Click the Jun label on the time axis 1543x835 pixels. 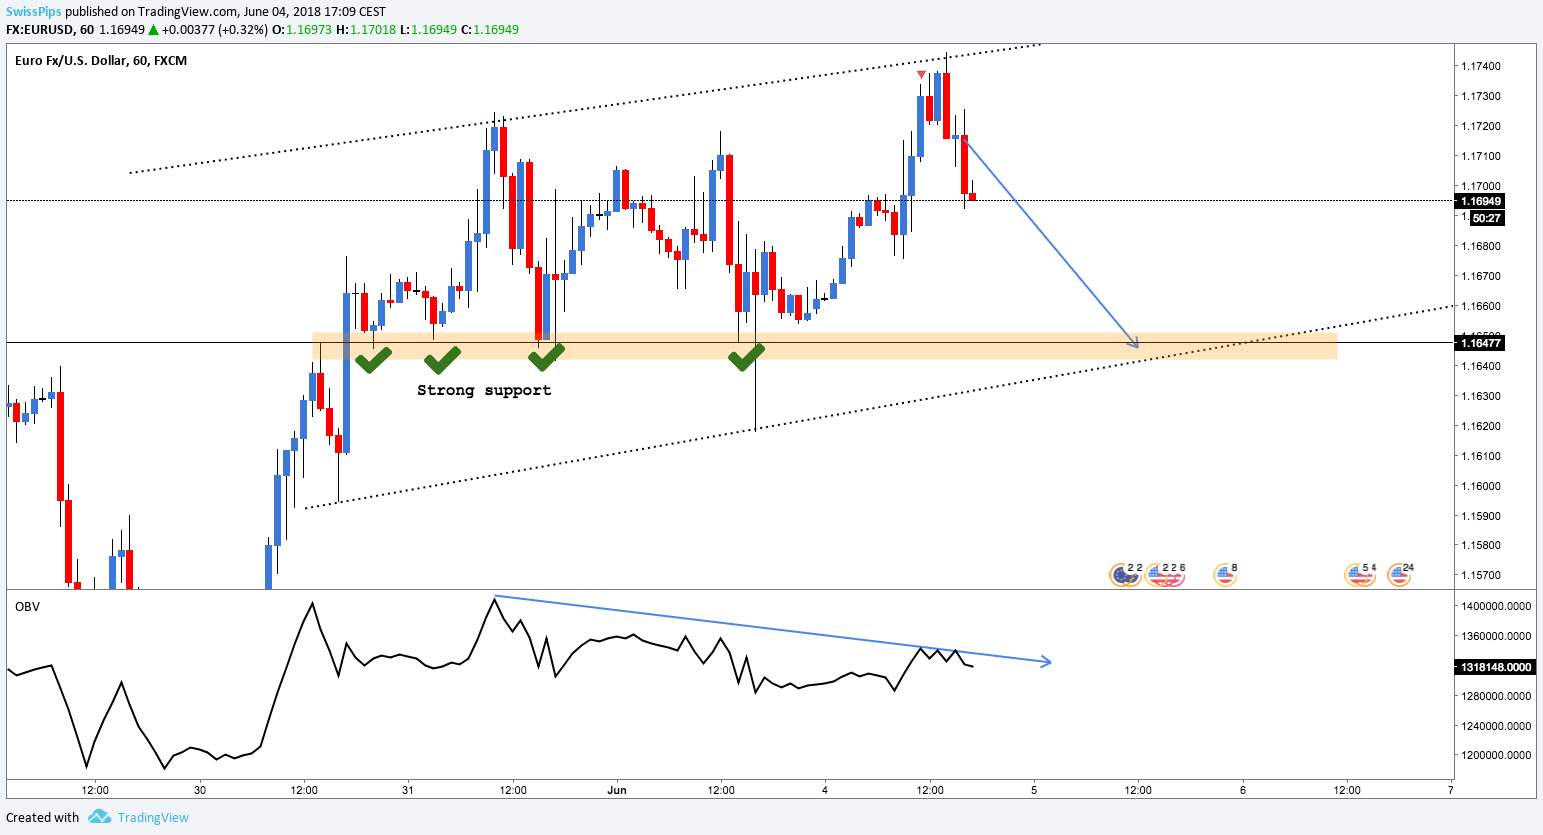[x=617, y=790]
